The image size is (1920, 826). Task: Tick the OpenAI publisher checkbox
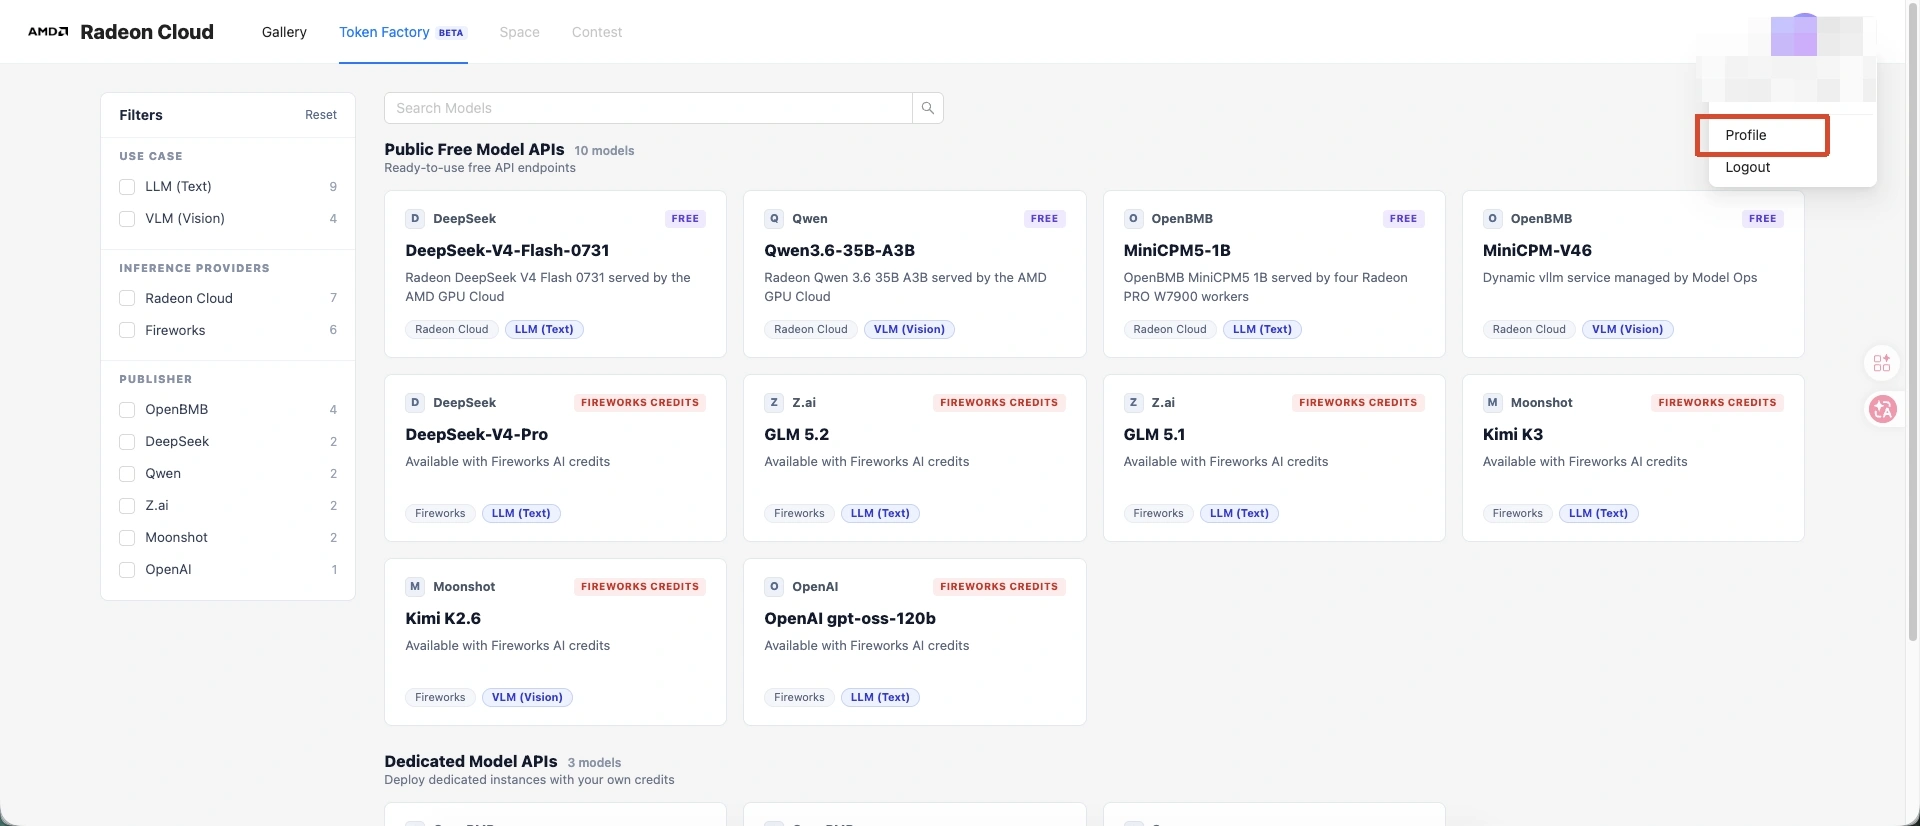[x=127, y=569]
